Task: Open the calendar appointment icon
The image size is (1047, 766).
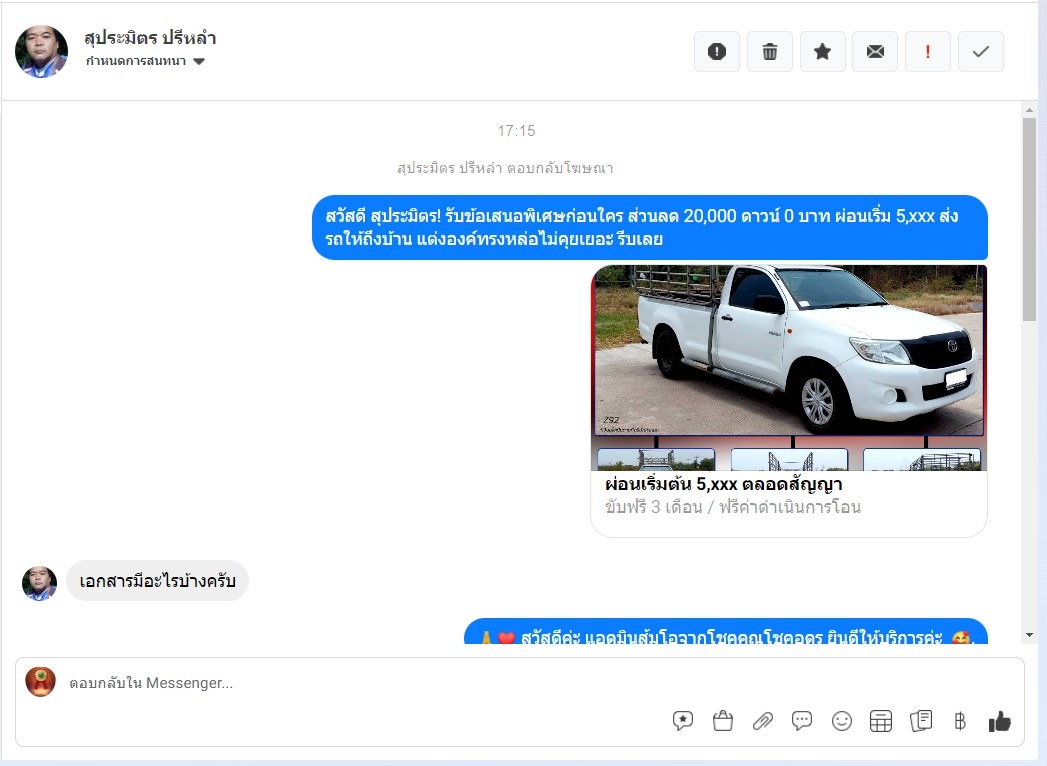Action: pyautogui.click(x=881, y=721)
